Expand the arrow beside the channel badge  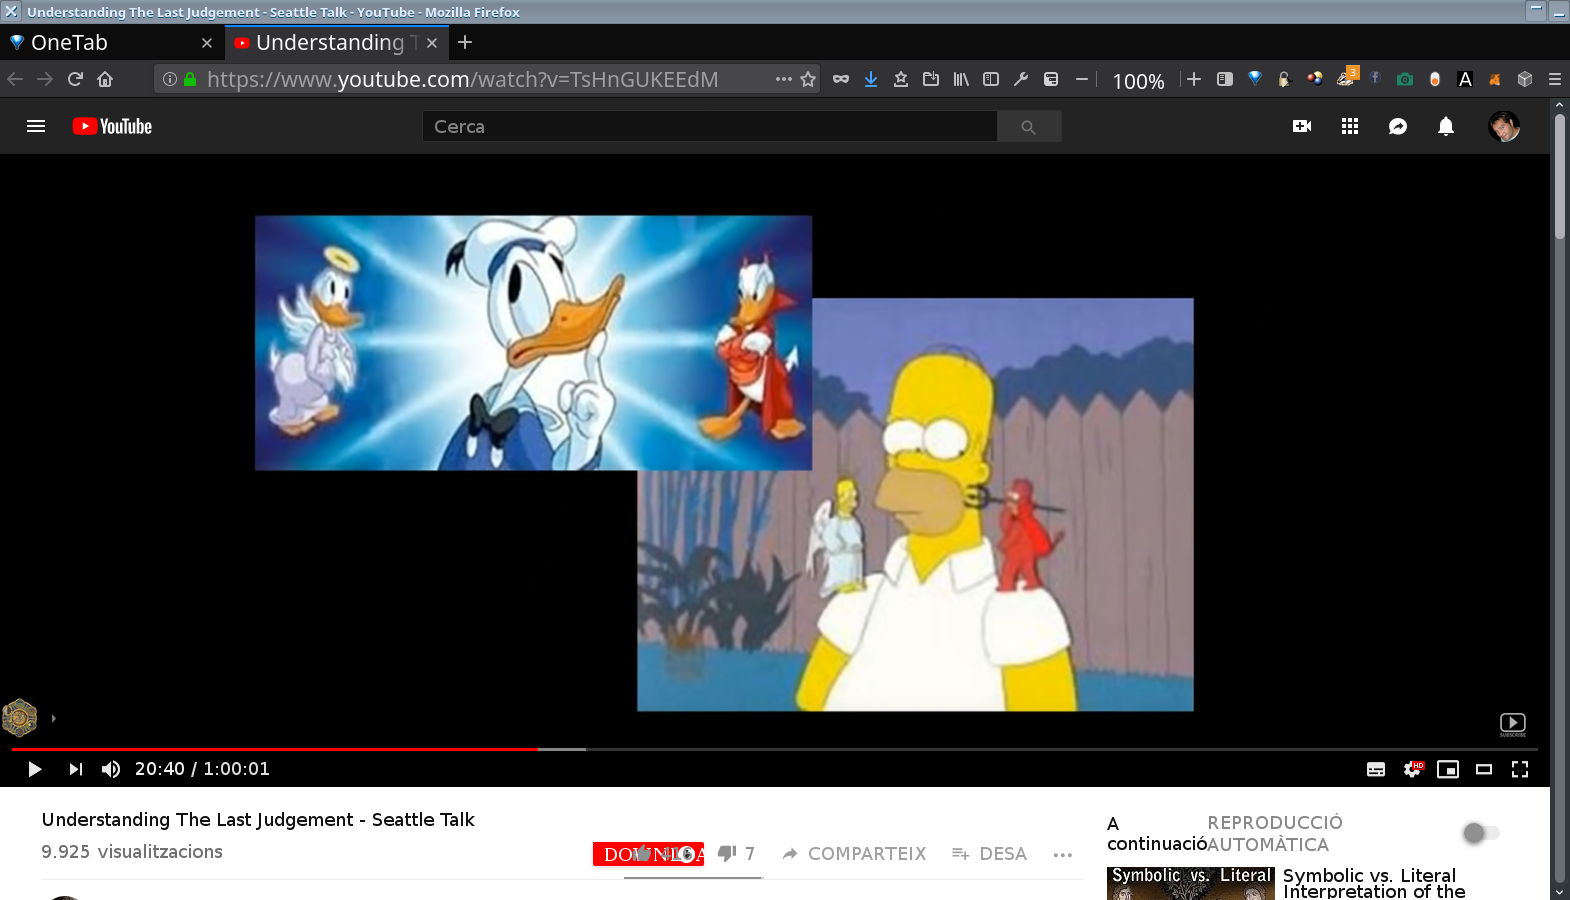pos(53,718)
